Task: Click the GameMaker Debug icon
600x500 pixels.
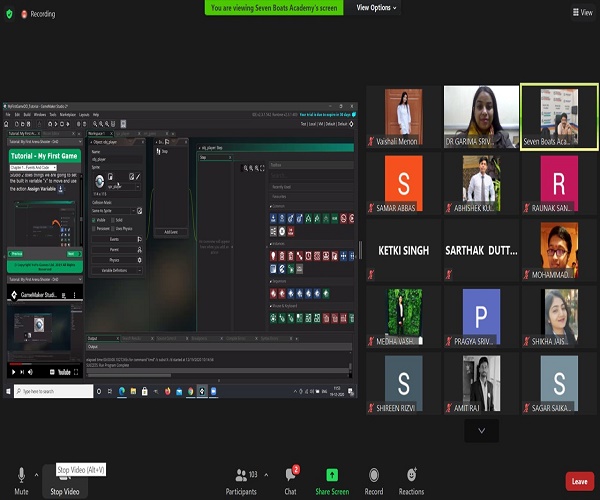Action: click(x=50, y=124)
